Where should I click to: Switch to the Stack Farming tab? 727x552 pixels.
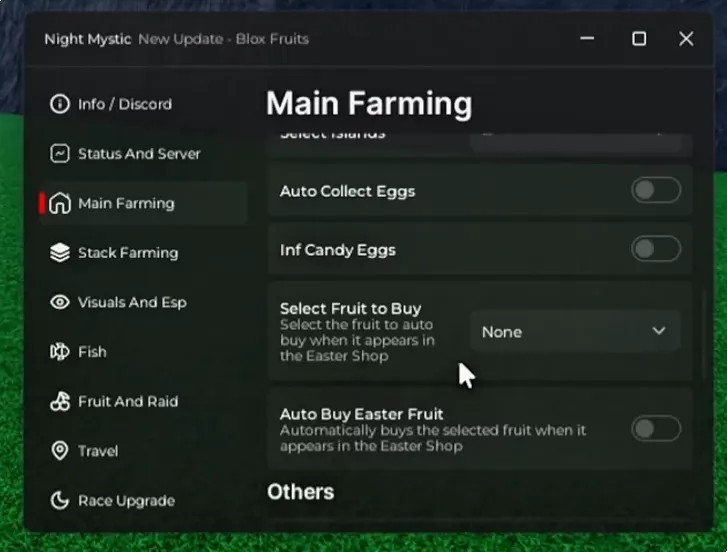pyautogui.click(x=127, y=253)
